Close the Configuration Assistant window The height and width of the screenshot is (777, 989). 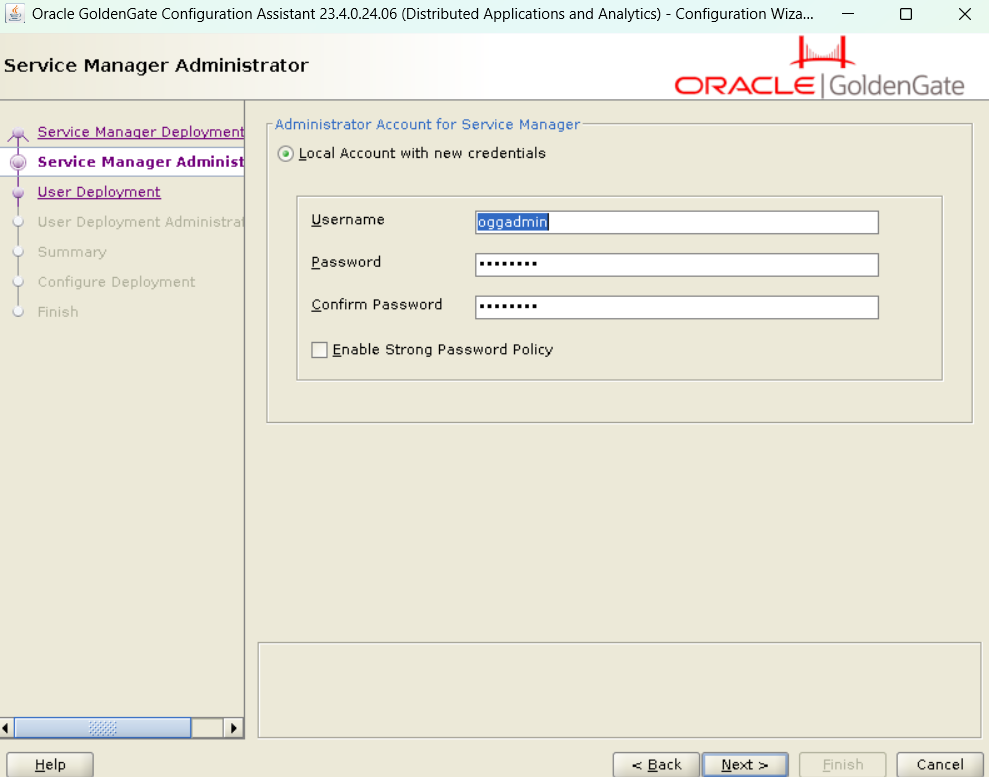tap(965, 14)
